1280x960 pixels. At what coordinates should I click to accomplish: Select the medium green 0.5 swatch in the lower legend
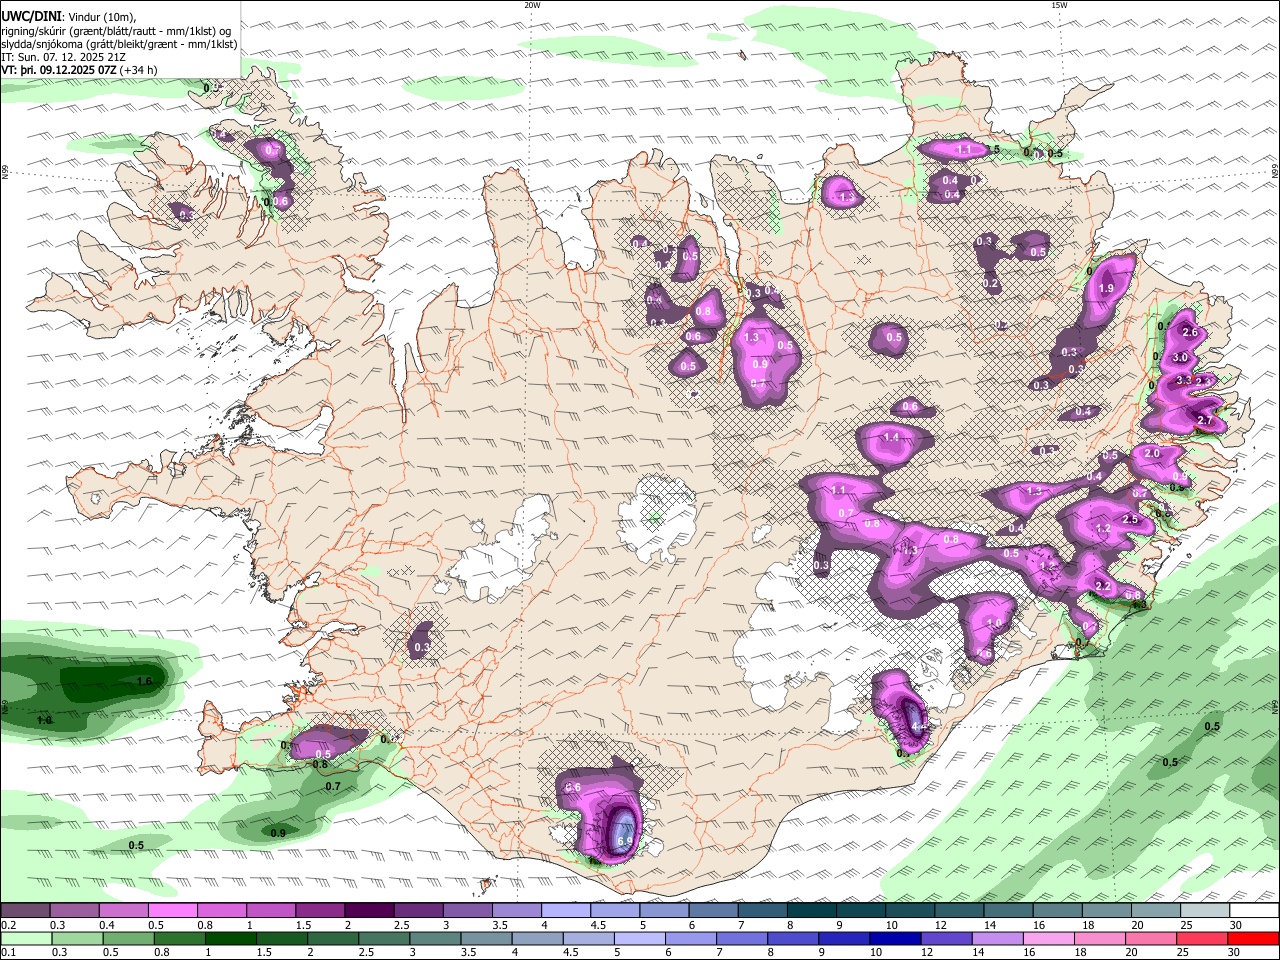[x=128, y=938]
